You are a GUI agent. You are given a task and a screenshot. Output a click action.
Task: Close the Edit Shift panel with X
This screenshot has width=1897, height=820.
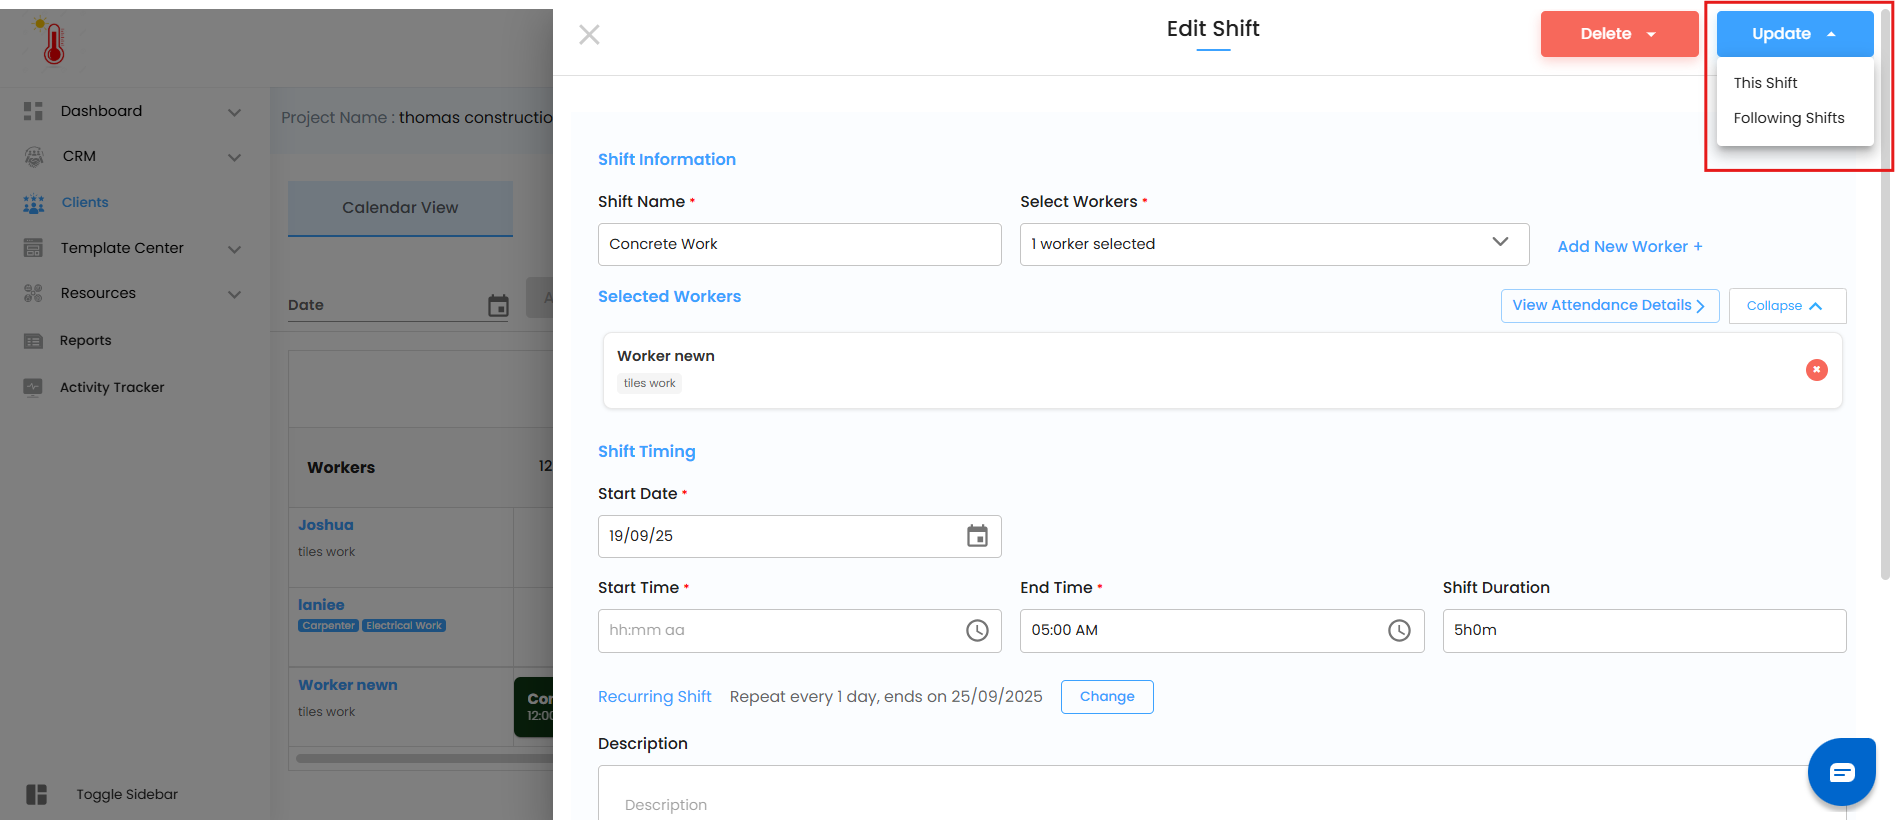point(589,35)
